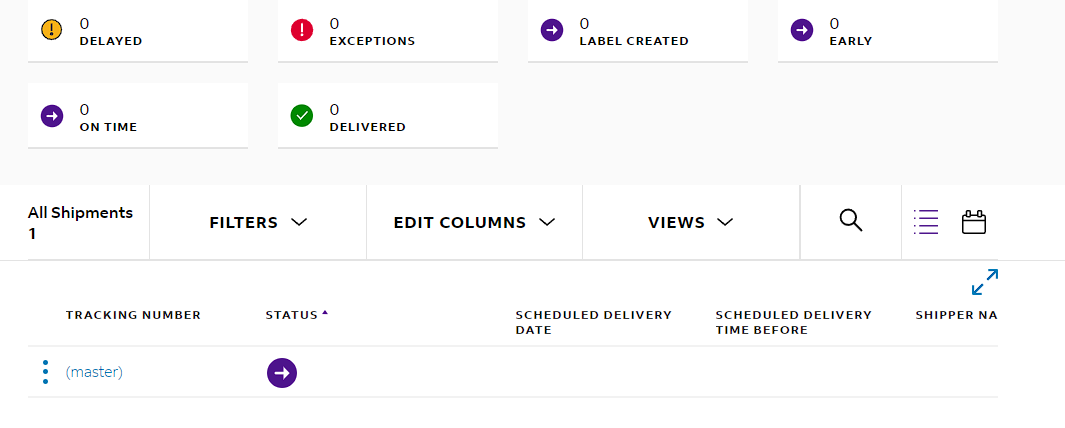Click the Exceptions red alert icon
This screenshot has width=1065, height=428.
(x=302, y=30)
